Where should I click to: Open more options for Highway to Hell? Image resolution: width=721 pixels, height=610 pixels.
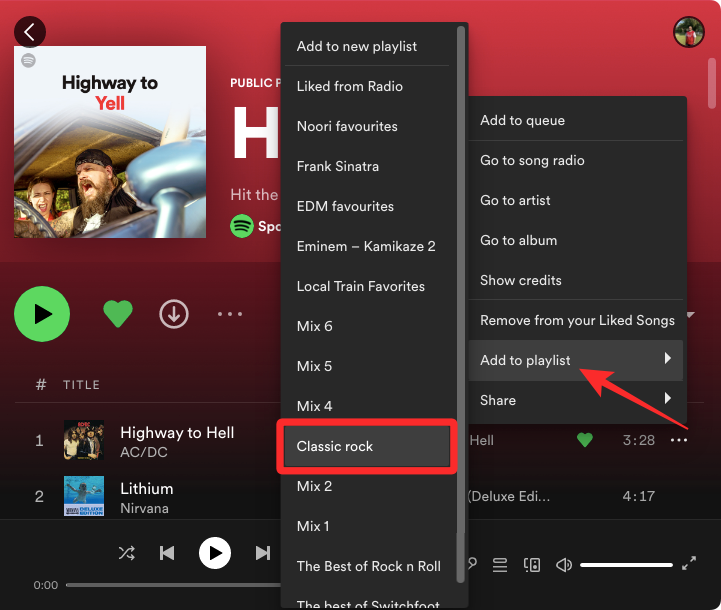tap(679, 440)
